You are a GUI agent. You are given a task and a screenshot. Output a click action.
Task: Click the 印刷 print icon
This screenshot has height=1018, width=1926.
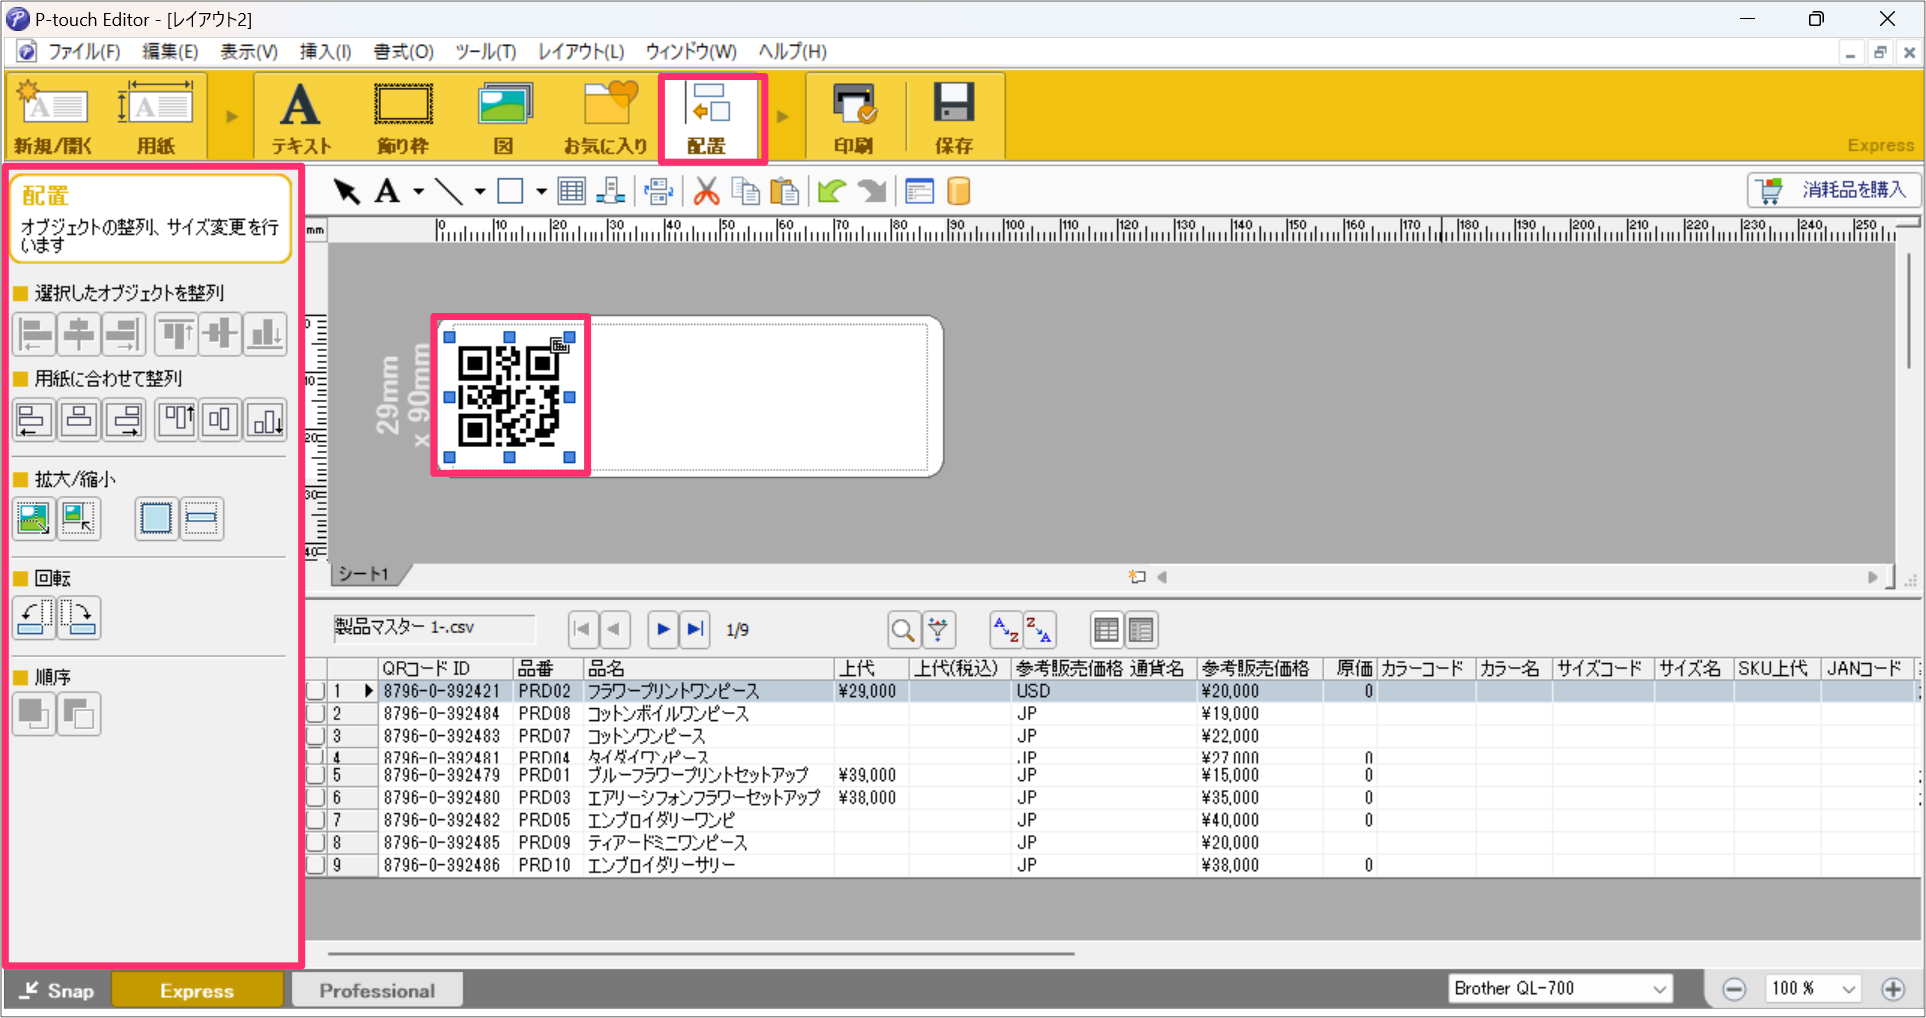854,117
